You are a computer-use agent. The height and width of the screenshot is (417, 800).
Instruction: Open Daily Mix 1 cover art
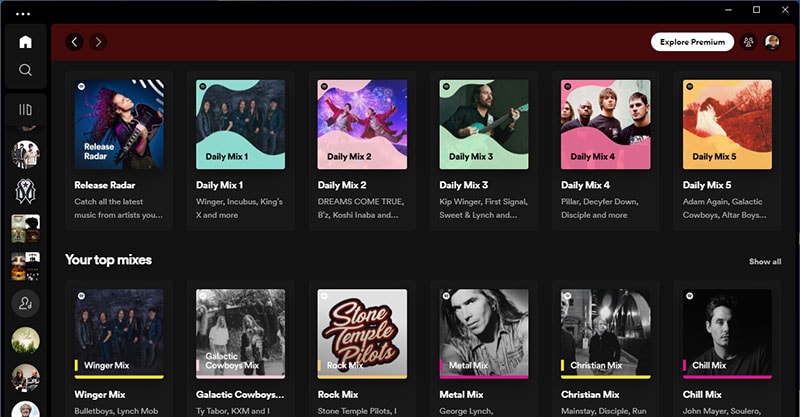pos(240,125)
